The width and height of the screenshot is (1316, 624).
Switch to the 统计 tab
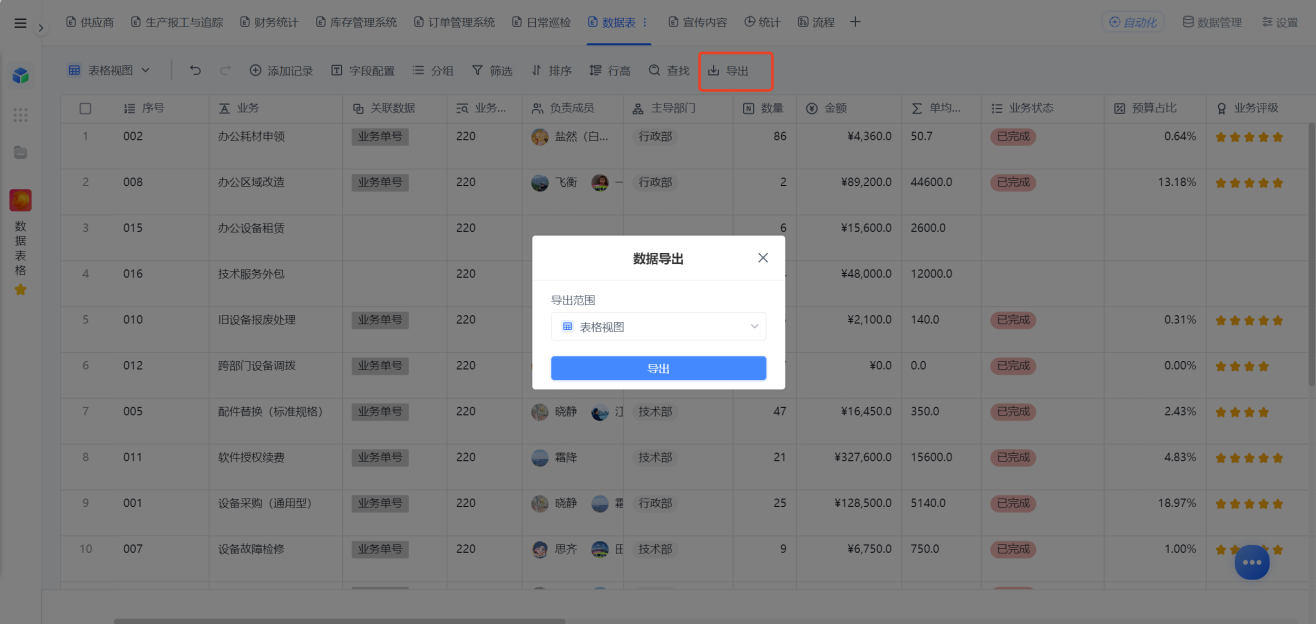click(x=762, y=22)
